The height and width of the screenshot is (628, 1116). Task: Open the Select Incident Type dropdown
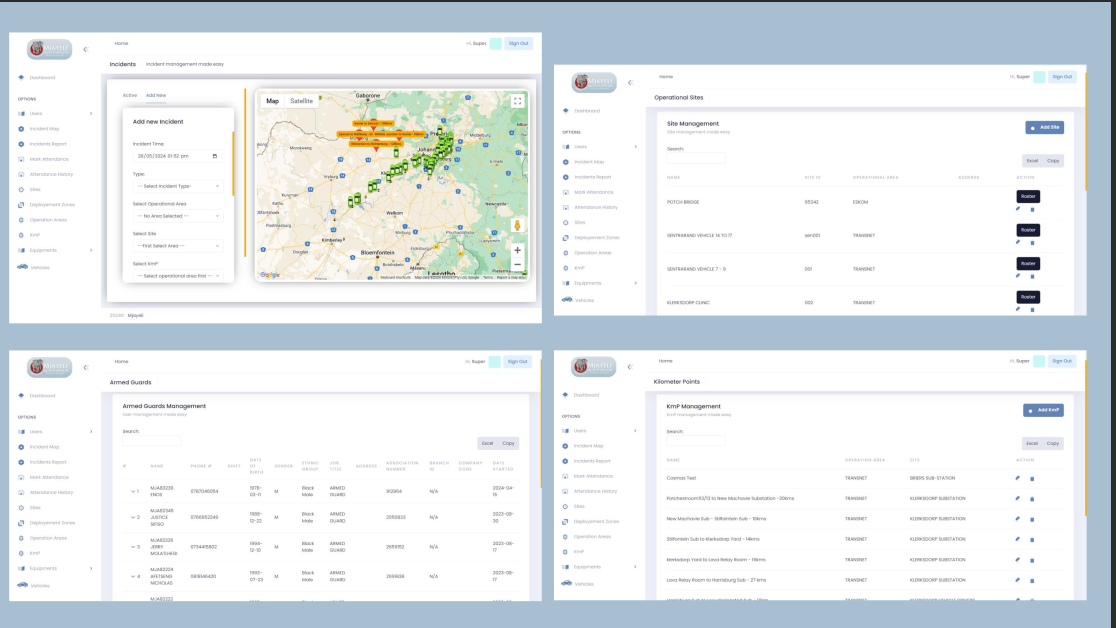tap(178, 186)
